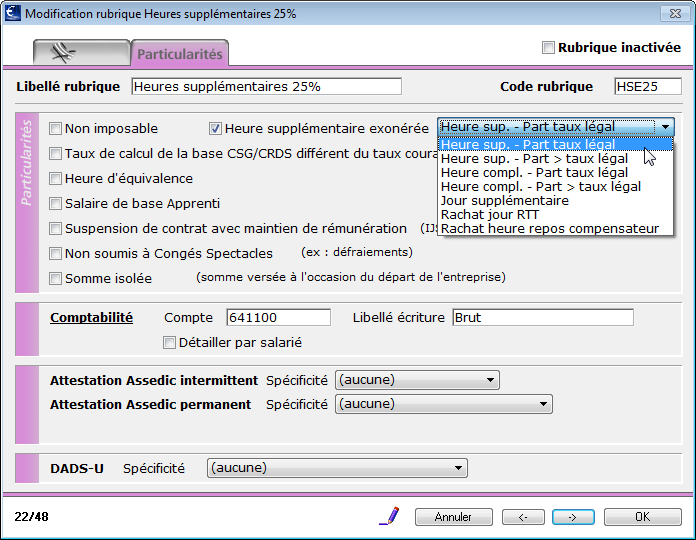
Task: Check the Non imposable option
Action: click(55, 129)
